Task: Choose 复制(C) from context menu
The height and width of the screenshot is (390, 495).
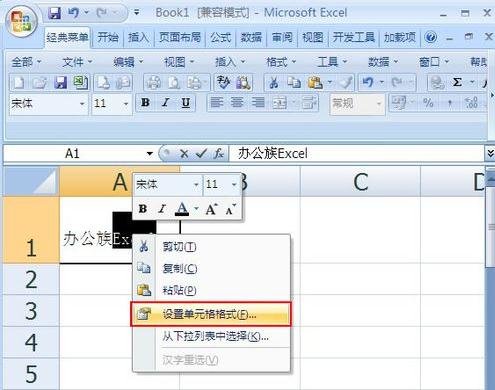Action: [x=211, y=268]
